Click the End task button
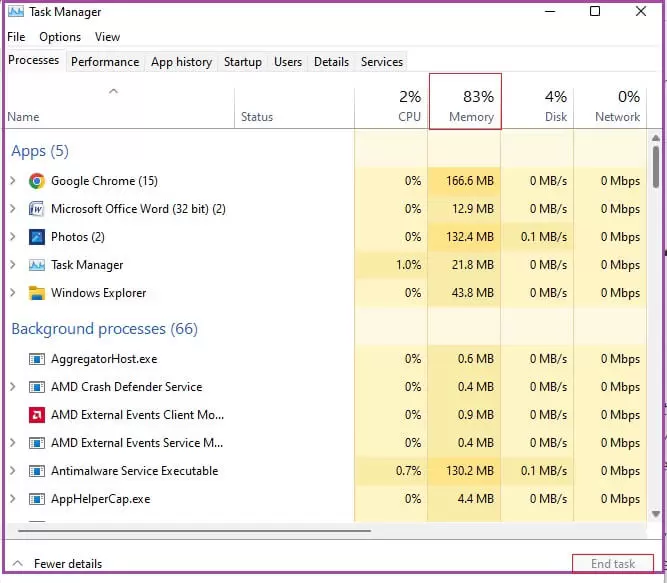The width and height of the screenshot is (667, 583). (x=613, y=563)
